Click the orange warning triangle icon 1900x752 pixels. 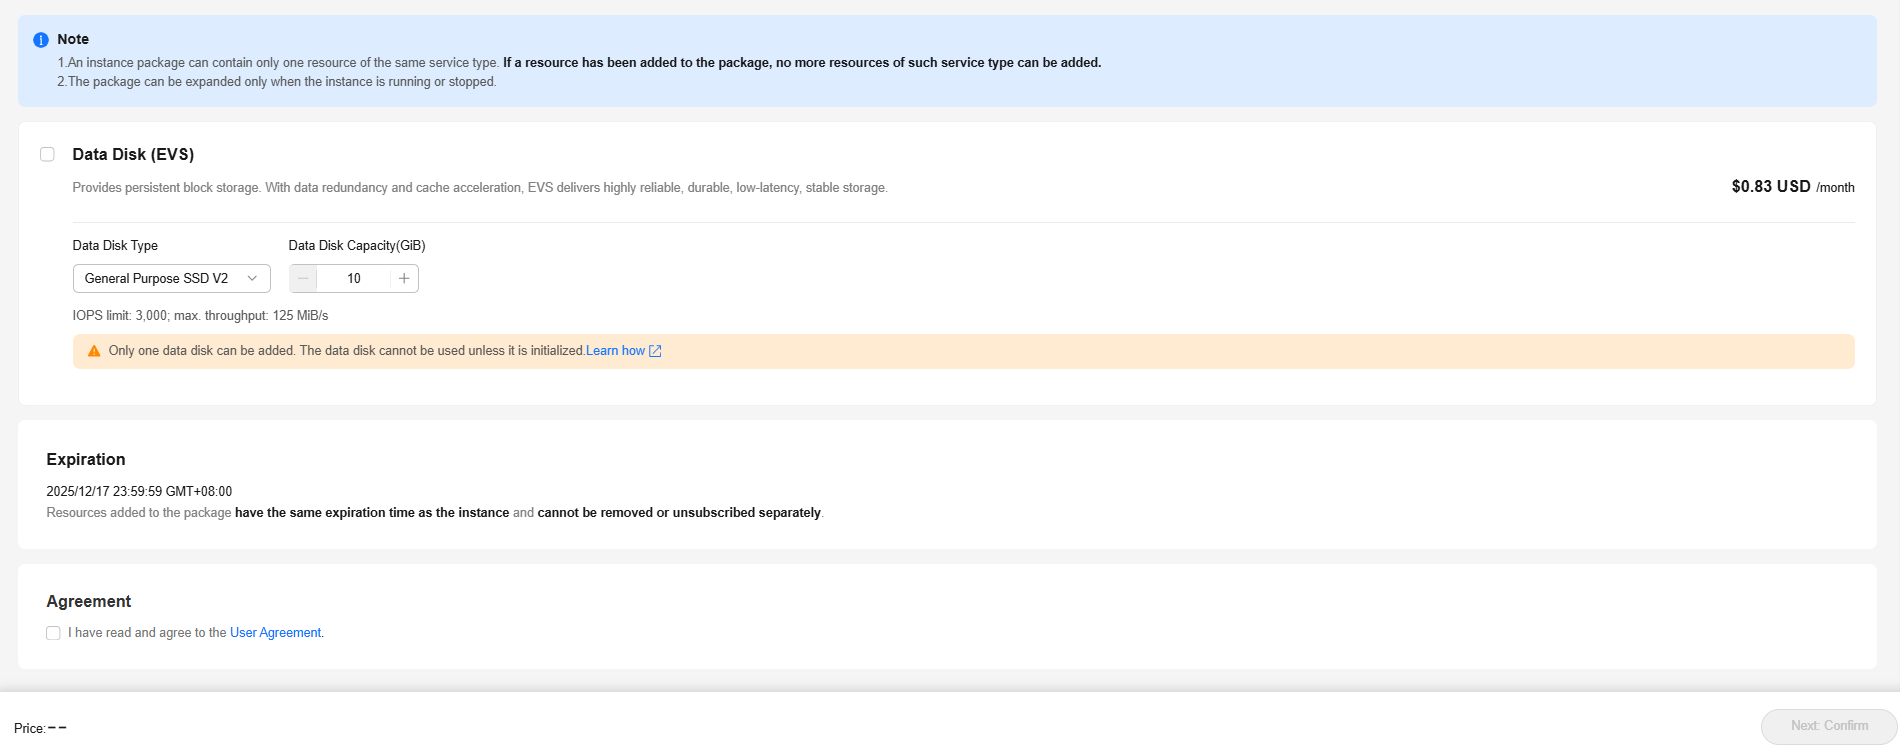[94, 351]
